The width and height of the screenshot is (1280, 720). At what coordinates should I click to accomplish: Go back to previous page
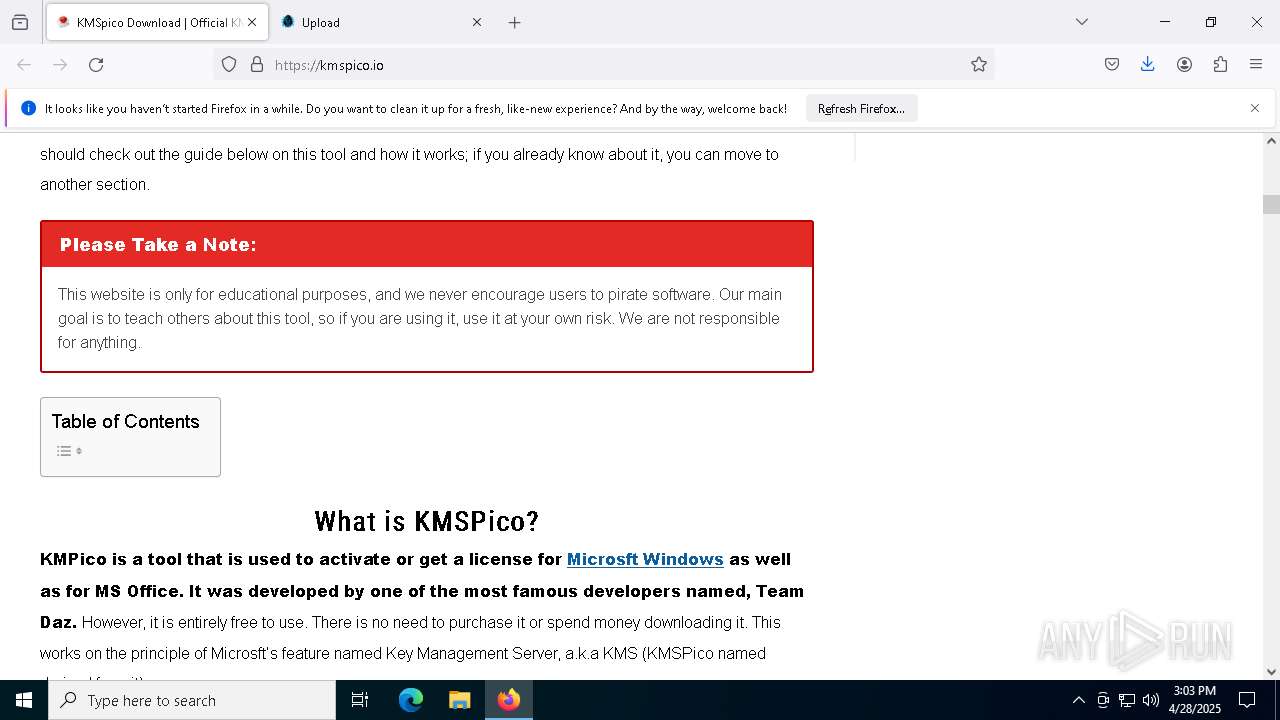coord(24,64)
